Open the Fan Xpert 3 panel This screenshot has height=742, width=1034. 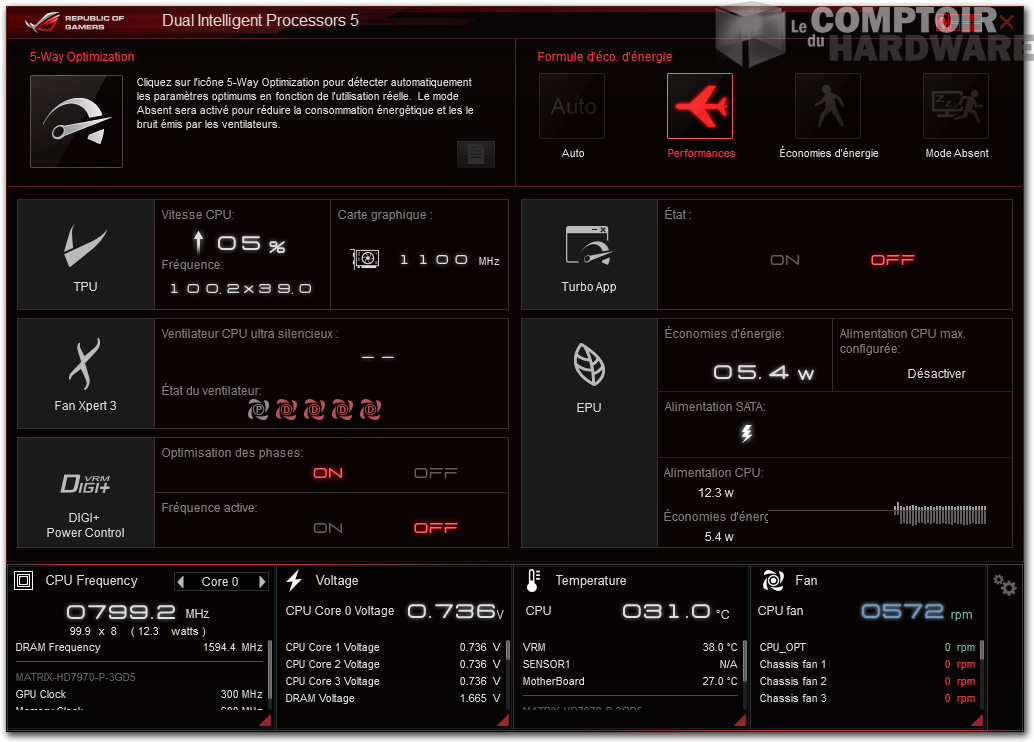(86, 373)
